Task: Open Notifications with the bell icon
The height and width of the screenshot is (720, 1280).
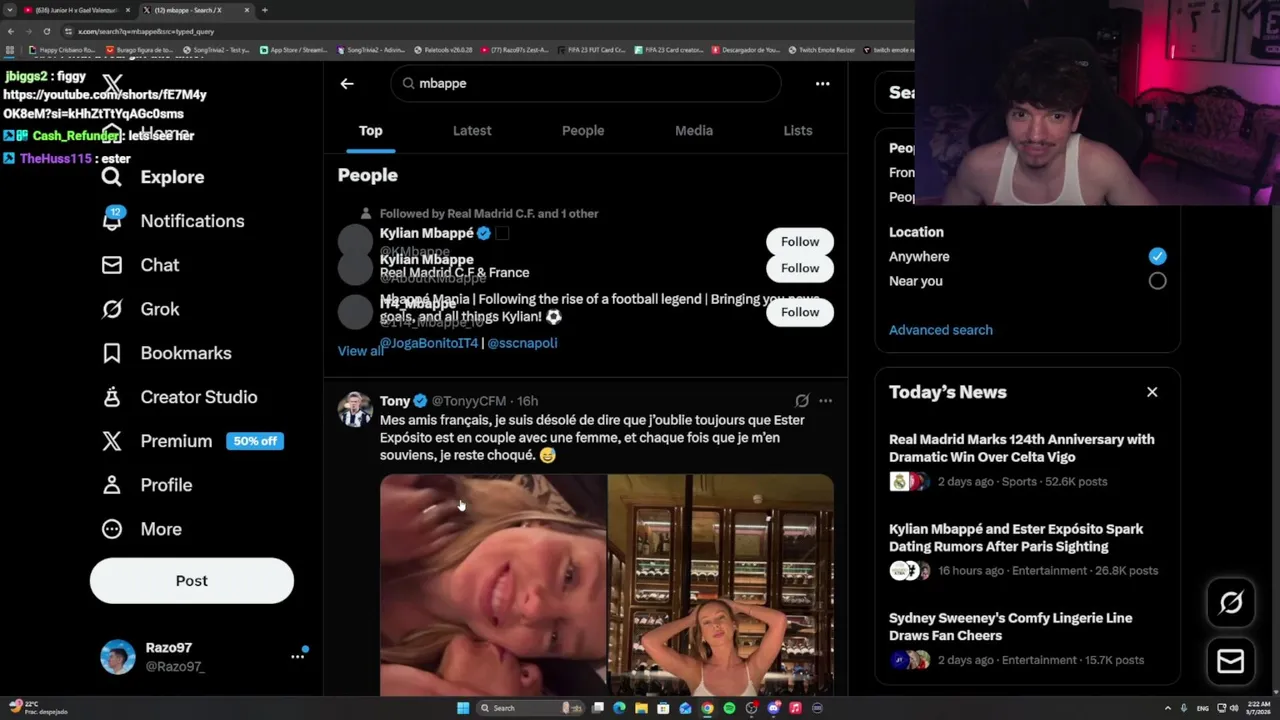Action: 172,221
